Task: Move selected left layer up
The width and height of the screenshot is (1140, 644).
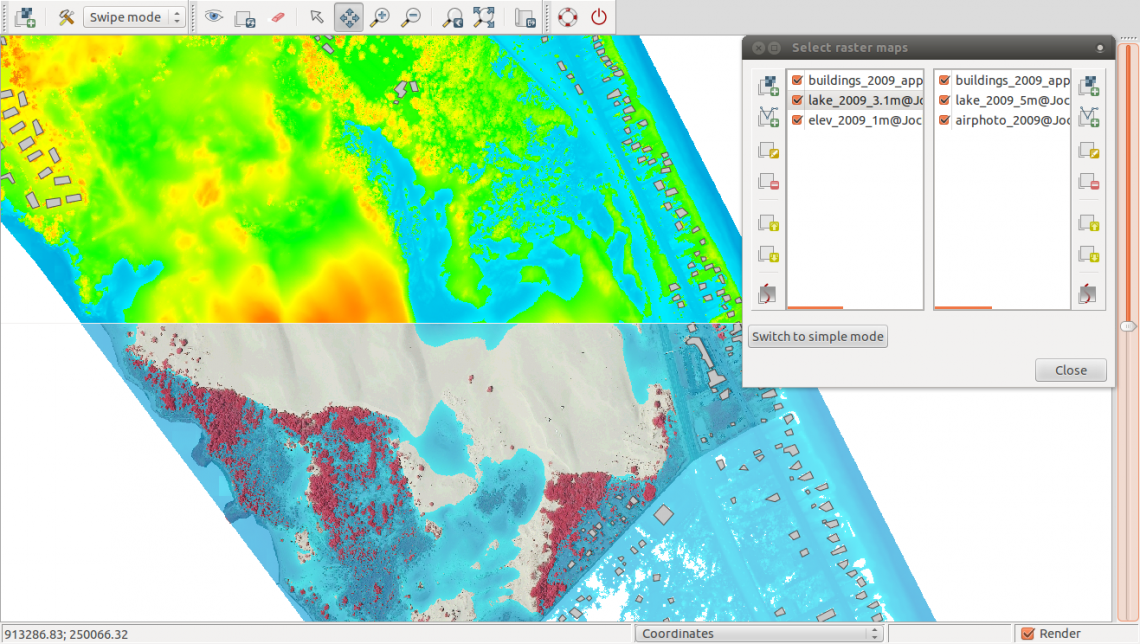Action: tap(768, 223)
